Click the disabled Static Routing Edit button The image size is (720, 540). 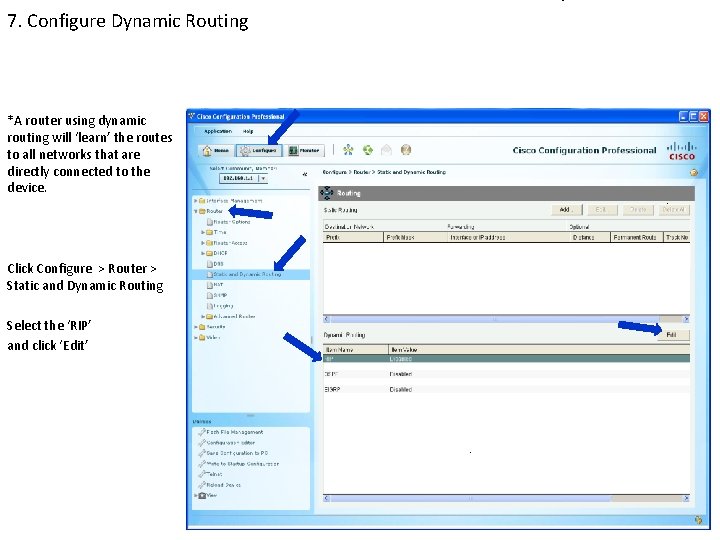601,210
